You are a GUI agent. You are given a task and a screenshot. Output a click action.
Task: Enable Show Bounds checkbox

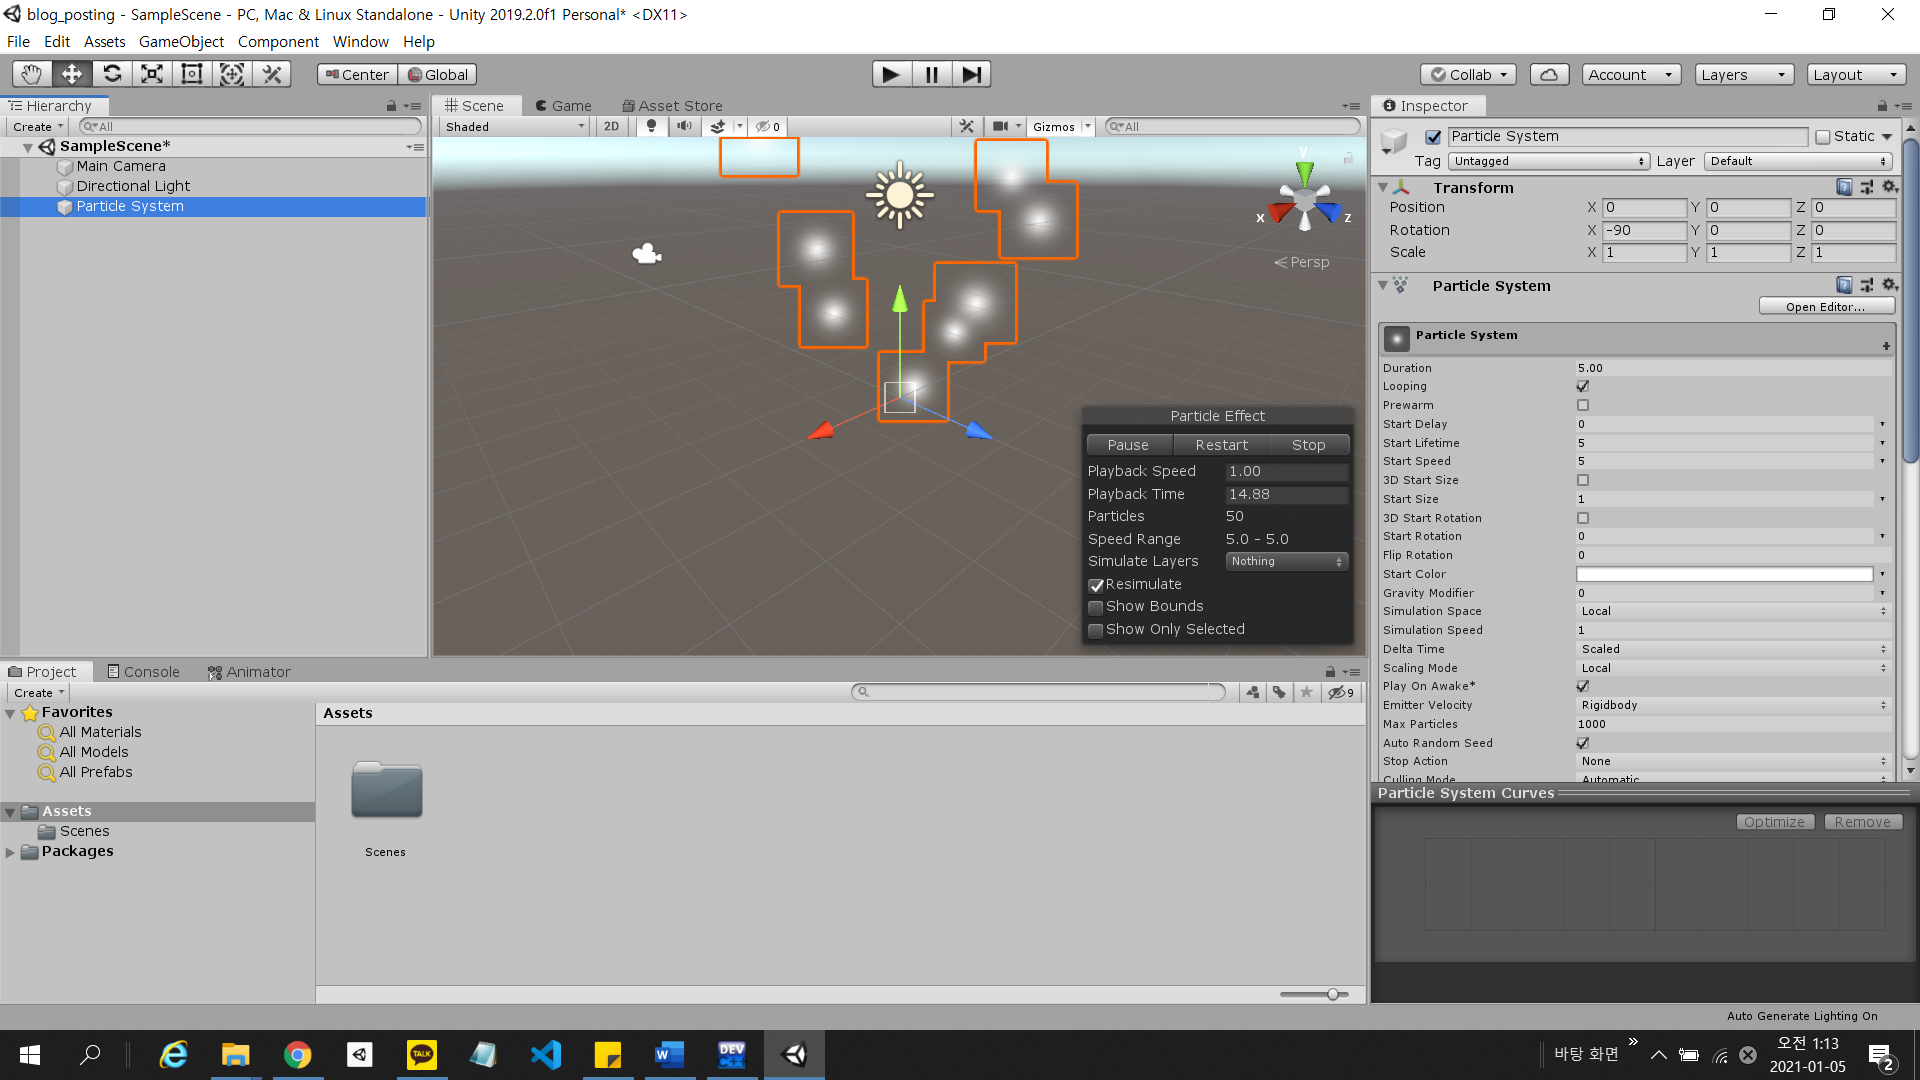tap(1096, 607)
